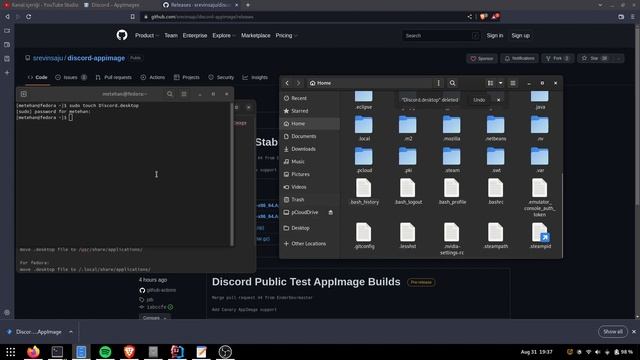This screenshot has height=360, width=640.
Task: Open the file manager hamburger menu
Action: tap(513, 83)
